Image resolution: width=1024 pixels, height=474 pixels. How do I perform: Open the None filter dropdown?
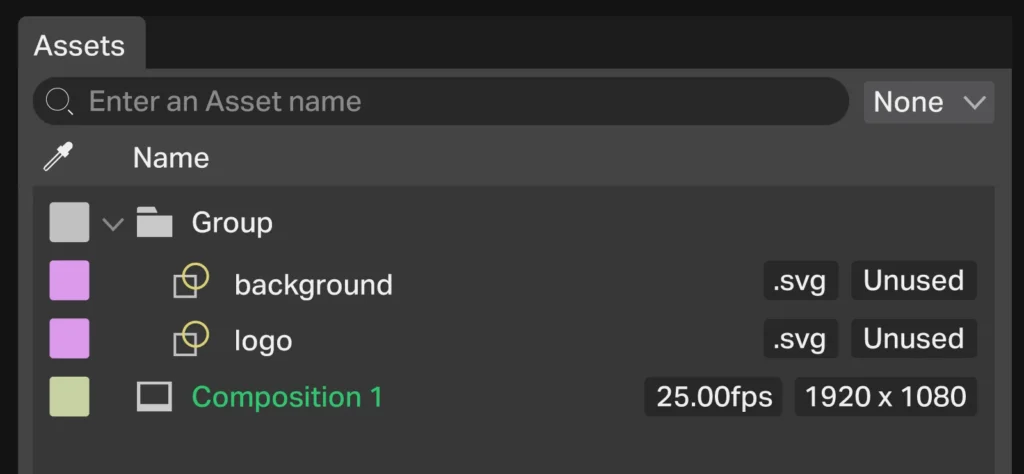tap(929, 102)
